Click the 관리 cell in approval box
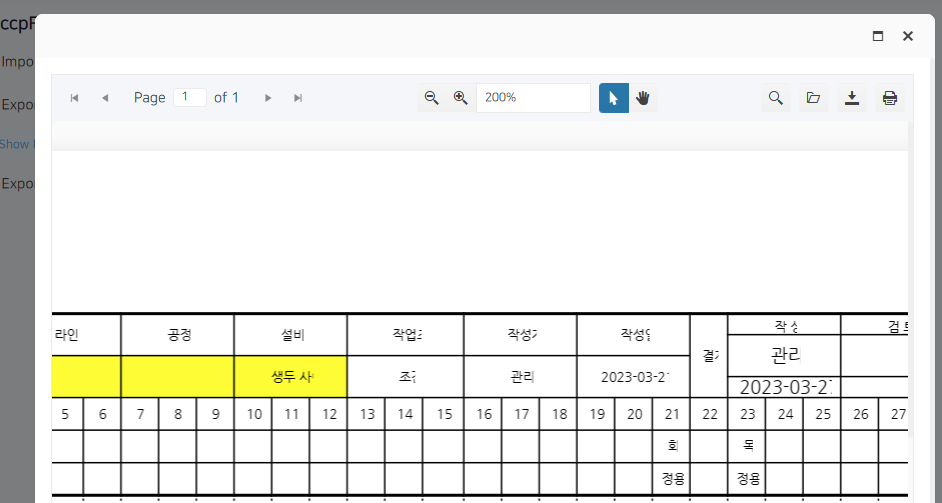Screen dimensions: 942x503 (784, 356)
